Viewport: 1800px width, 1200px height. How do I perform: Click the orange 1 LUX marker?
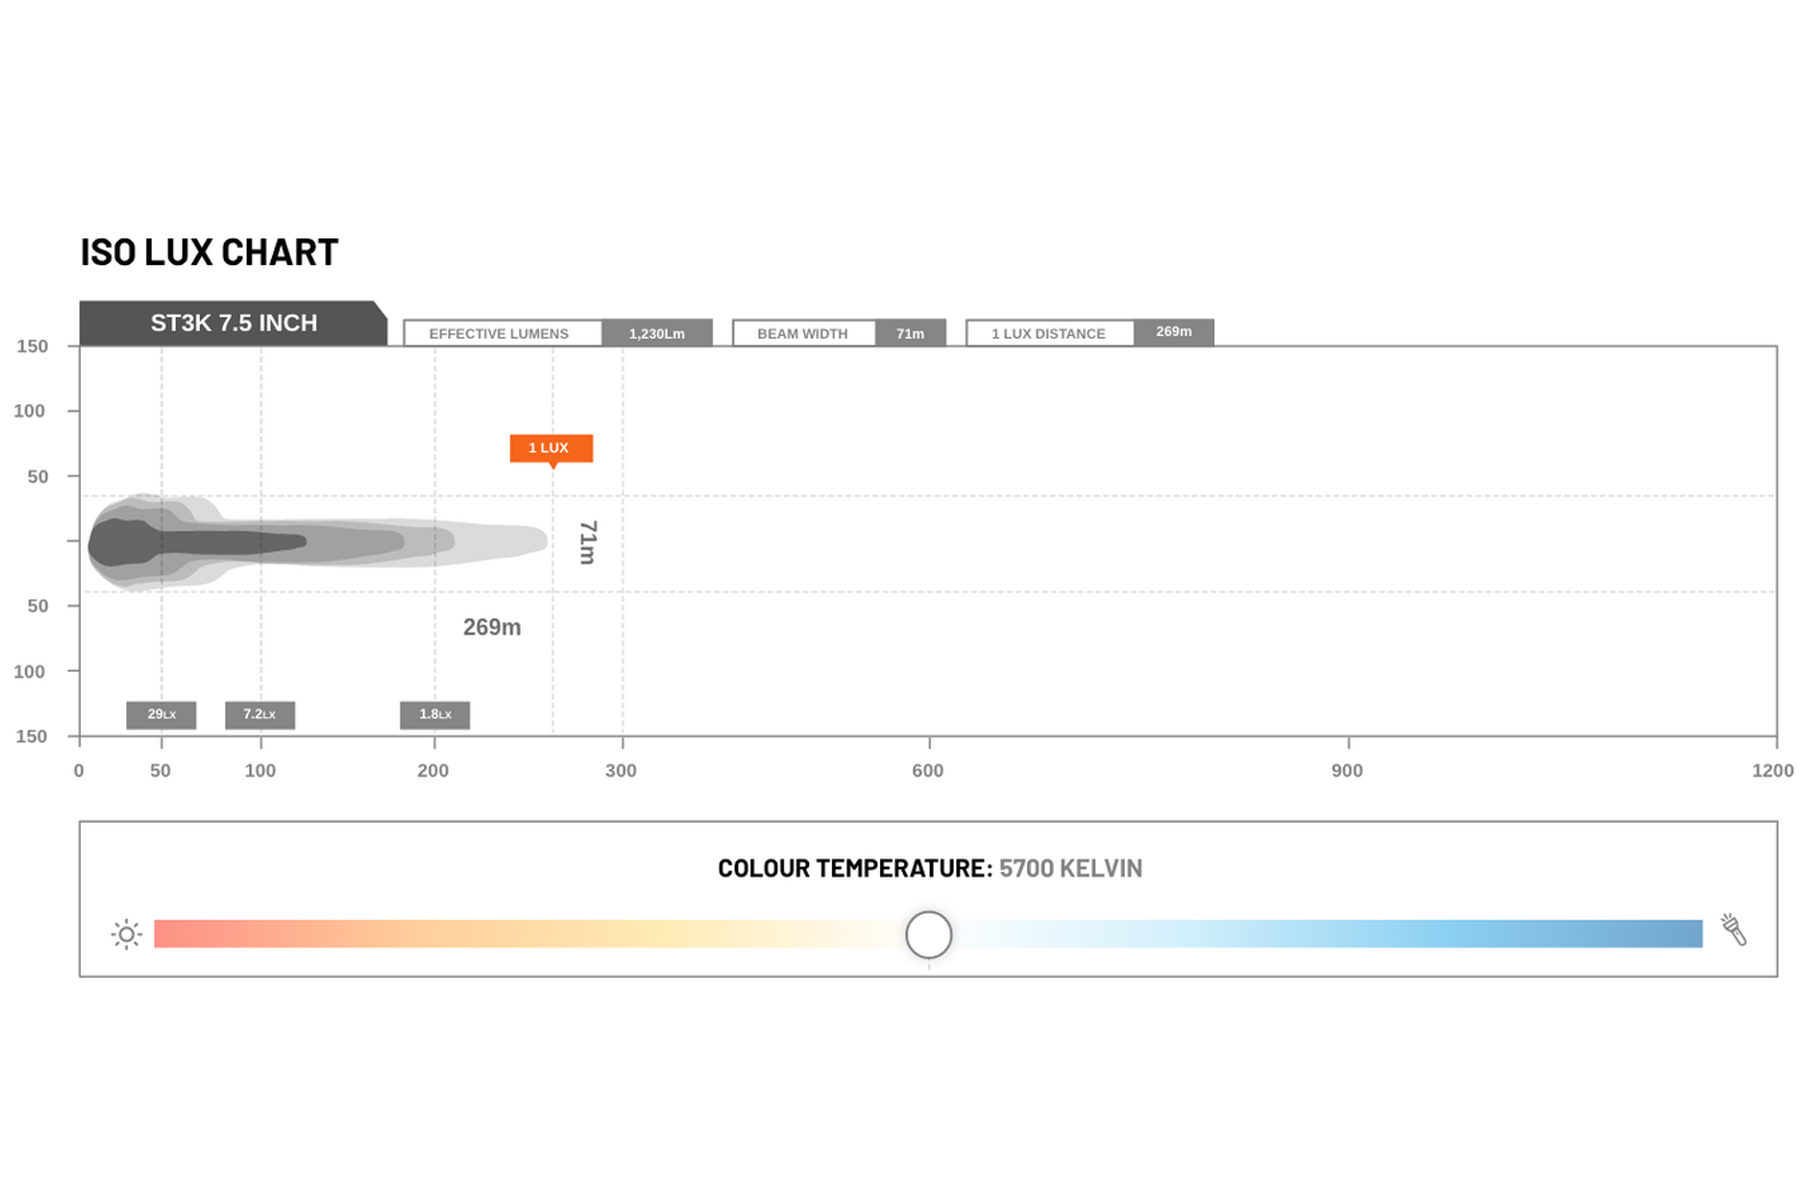[551, 448]
